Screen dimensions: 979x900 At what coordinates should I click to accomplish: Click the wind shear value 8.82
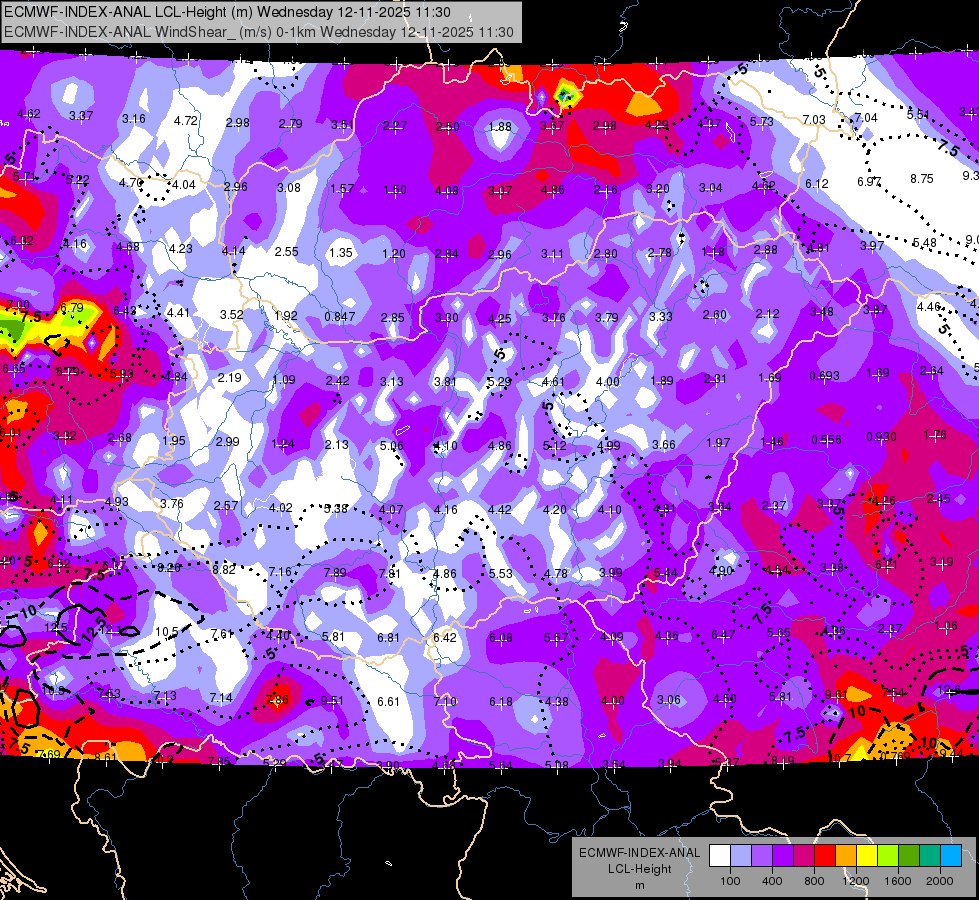pyautogui.click(x=224, y=569)
